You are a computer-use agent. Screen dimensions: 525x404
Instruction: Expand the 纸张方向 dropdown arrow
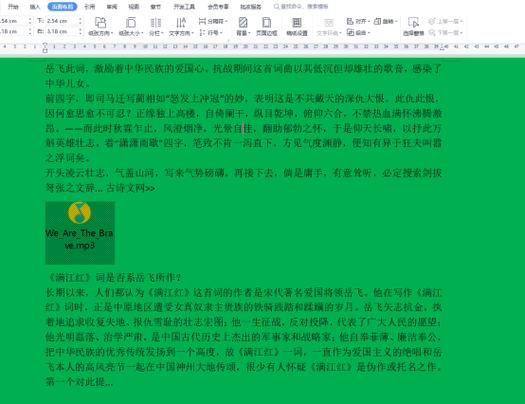[x=111, y=33]
